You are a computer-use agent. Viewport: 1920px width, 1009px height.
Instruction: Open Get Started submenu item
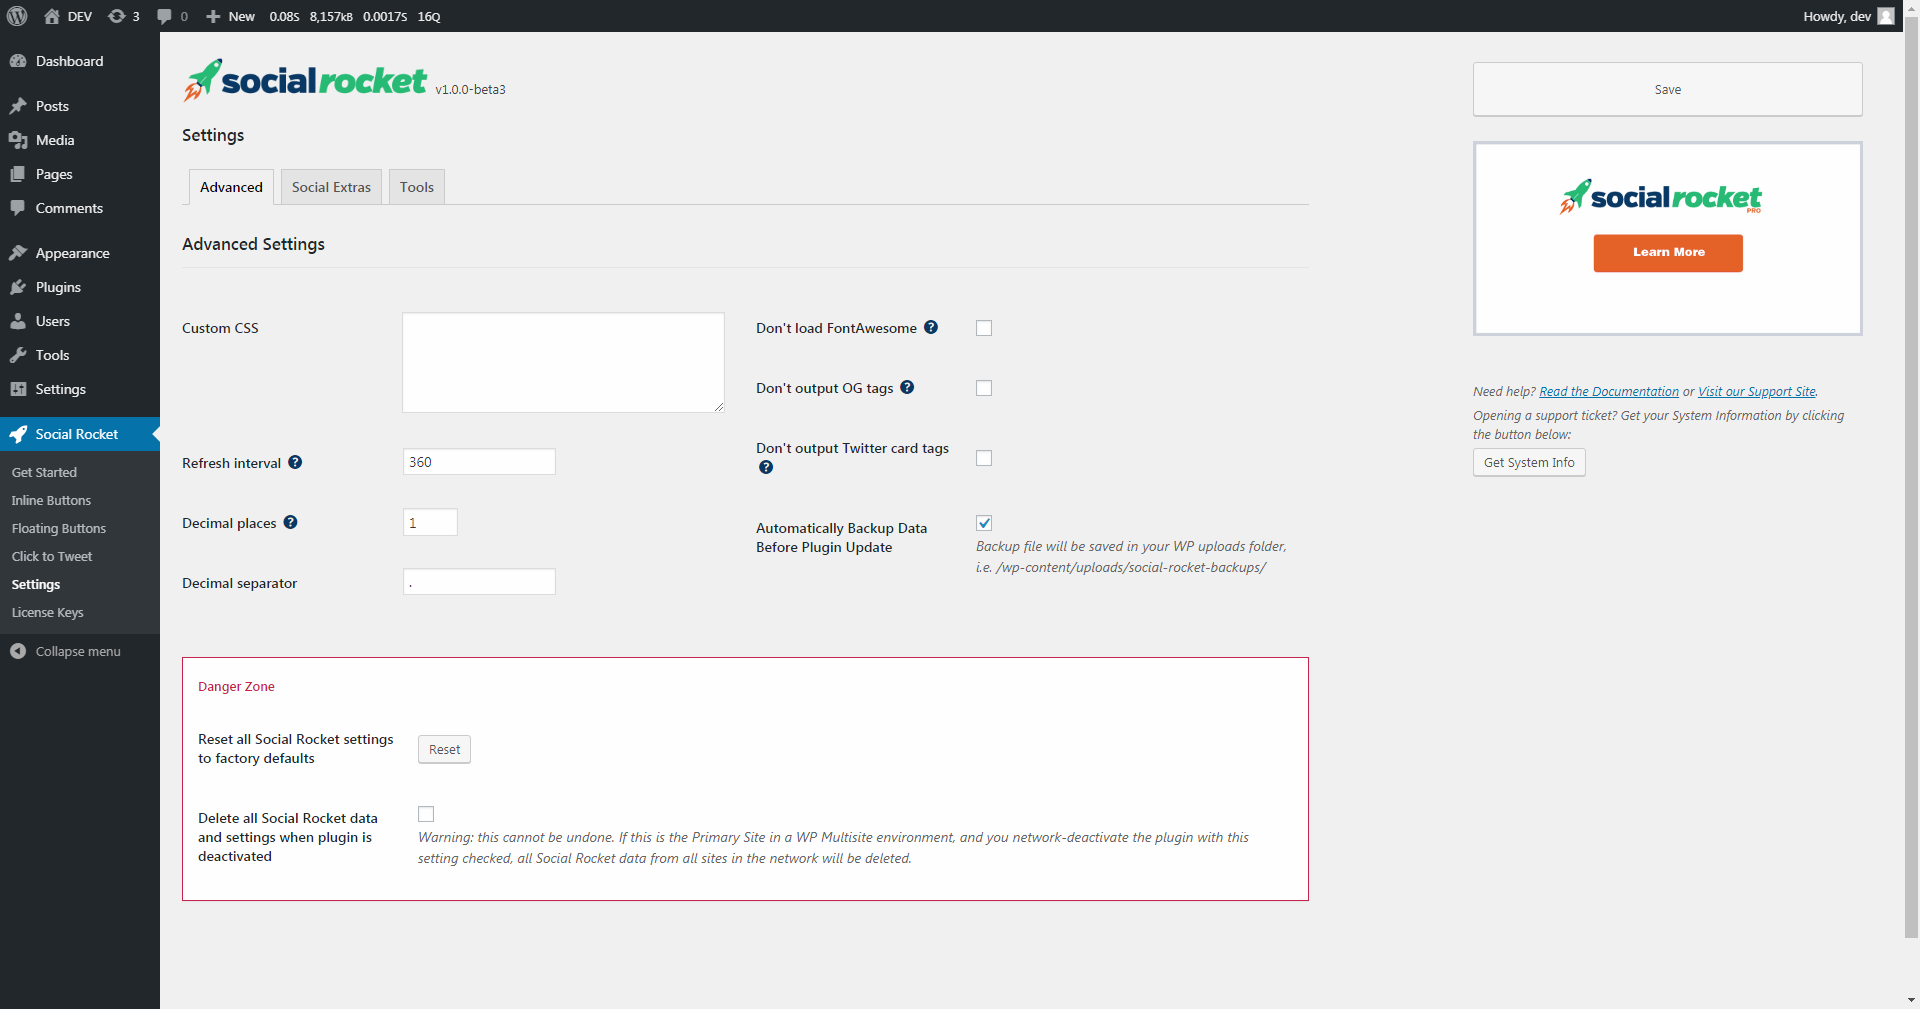point(44,472)
